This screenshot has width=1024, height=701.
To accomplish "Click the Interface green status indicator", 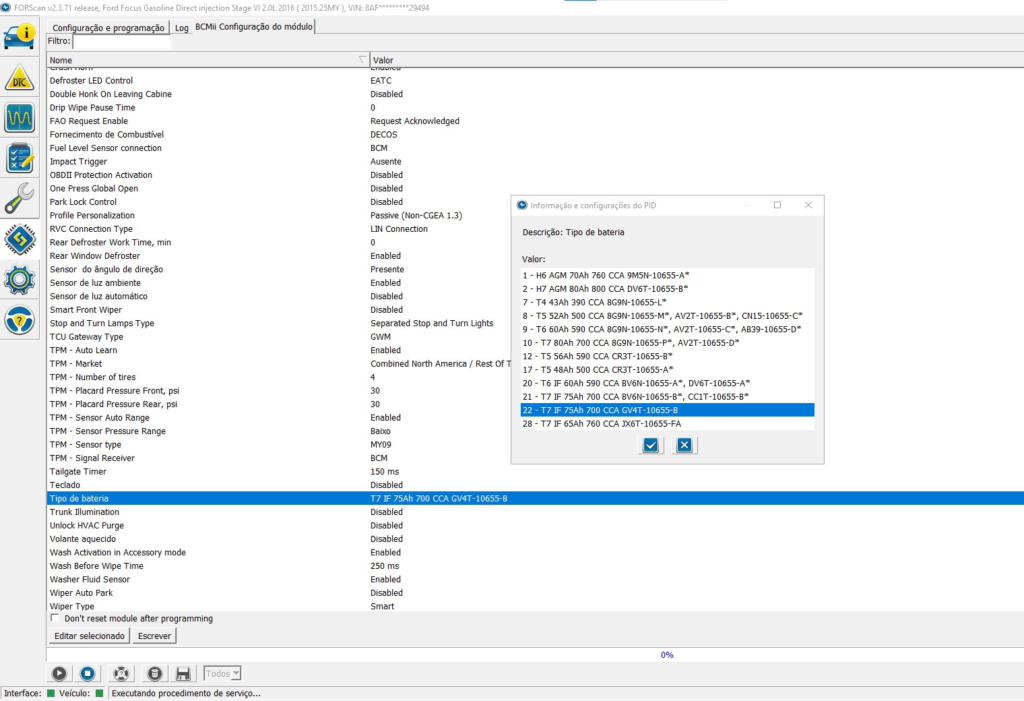I will 51,693.
